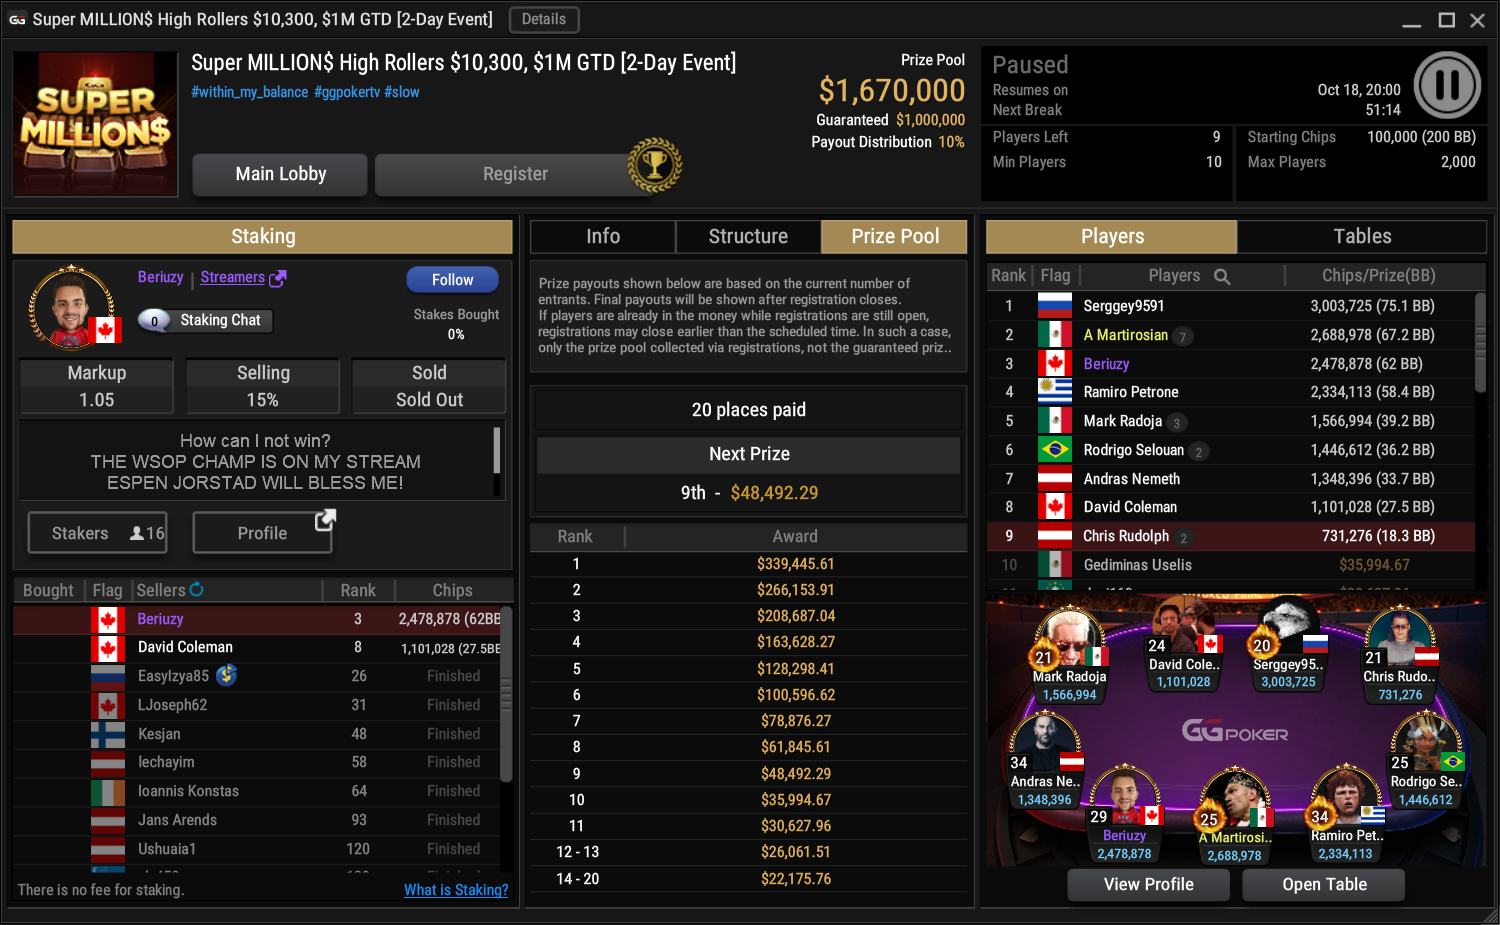Open the What is Staking? link
The width and height of the screenshot is (1500, 925).
[x=456, y=890]
